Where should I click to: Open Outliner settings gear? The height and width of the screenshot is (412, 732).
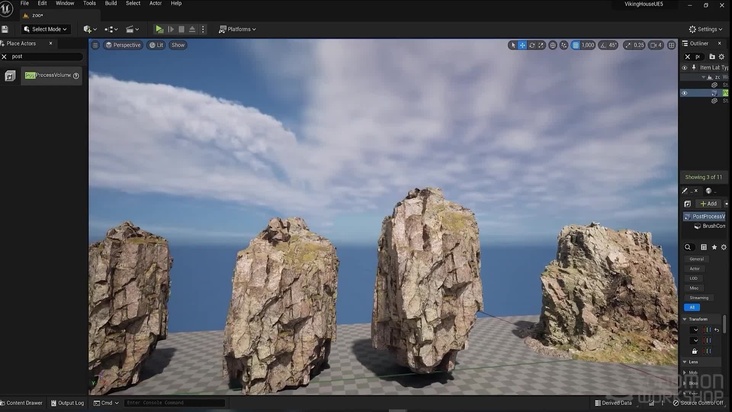[722, 57]
